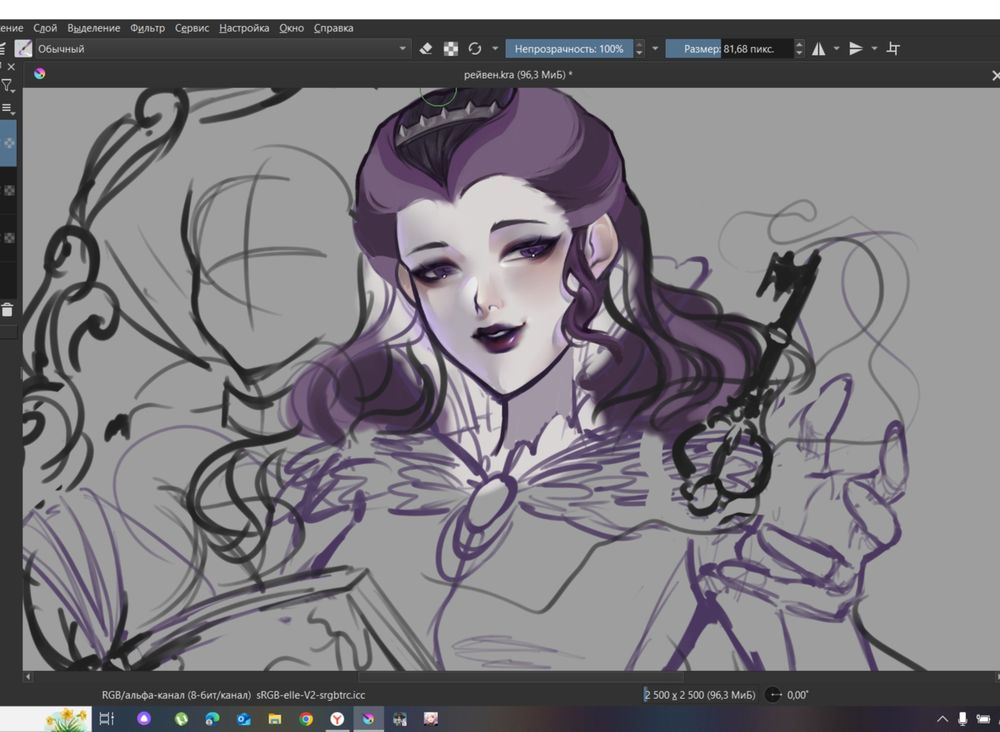Viewport: 1000px width, 732px height.
Task: Click the 2 500 x 2 500 image size label
Action: (x=699, y=695)
